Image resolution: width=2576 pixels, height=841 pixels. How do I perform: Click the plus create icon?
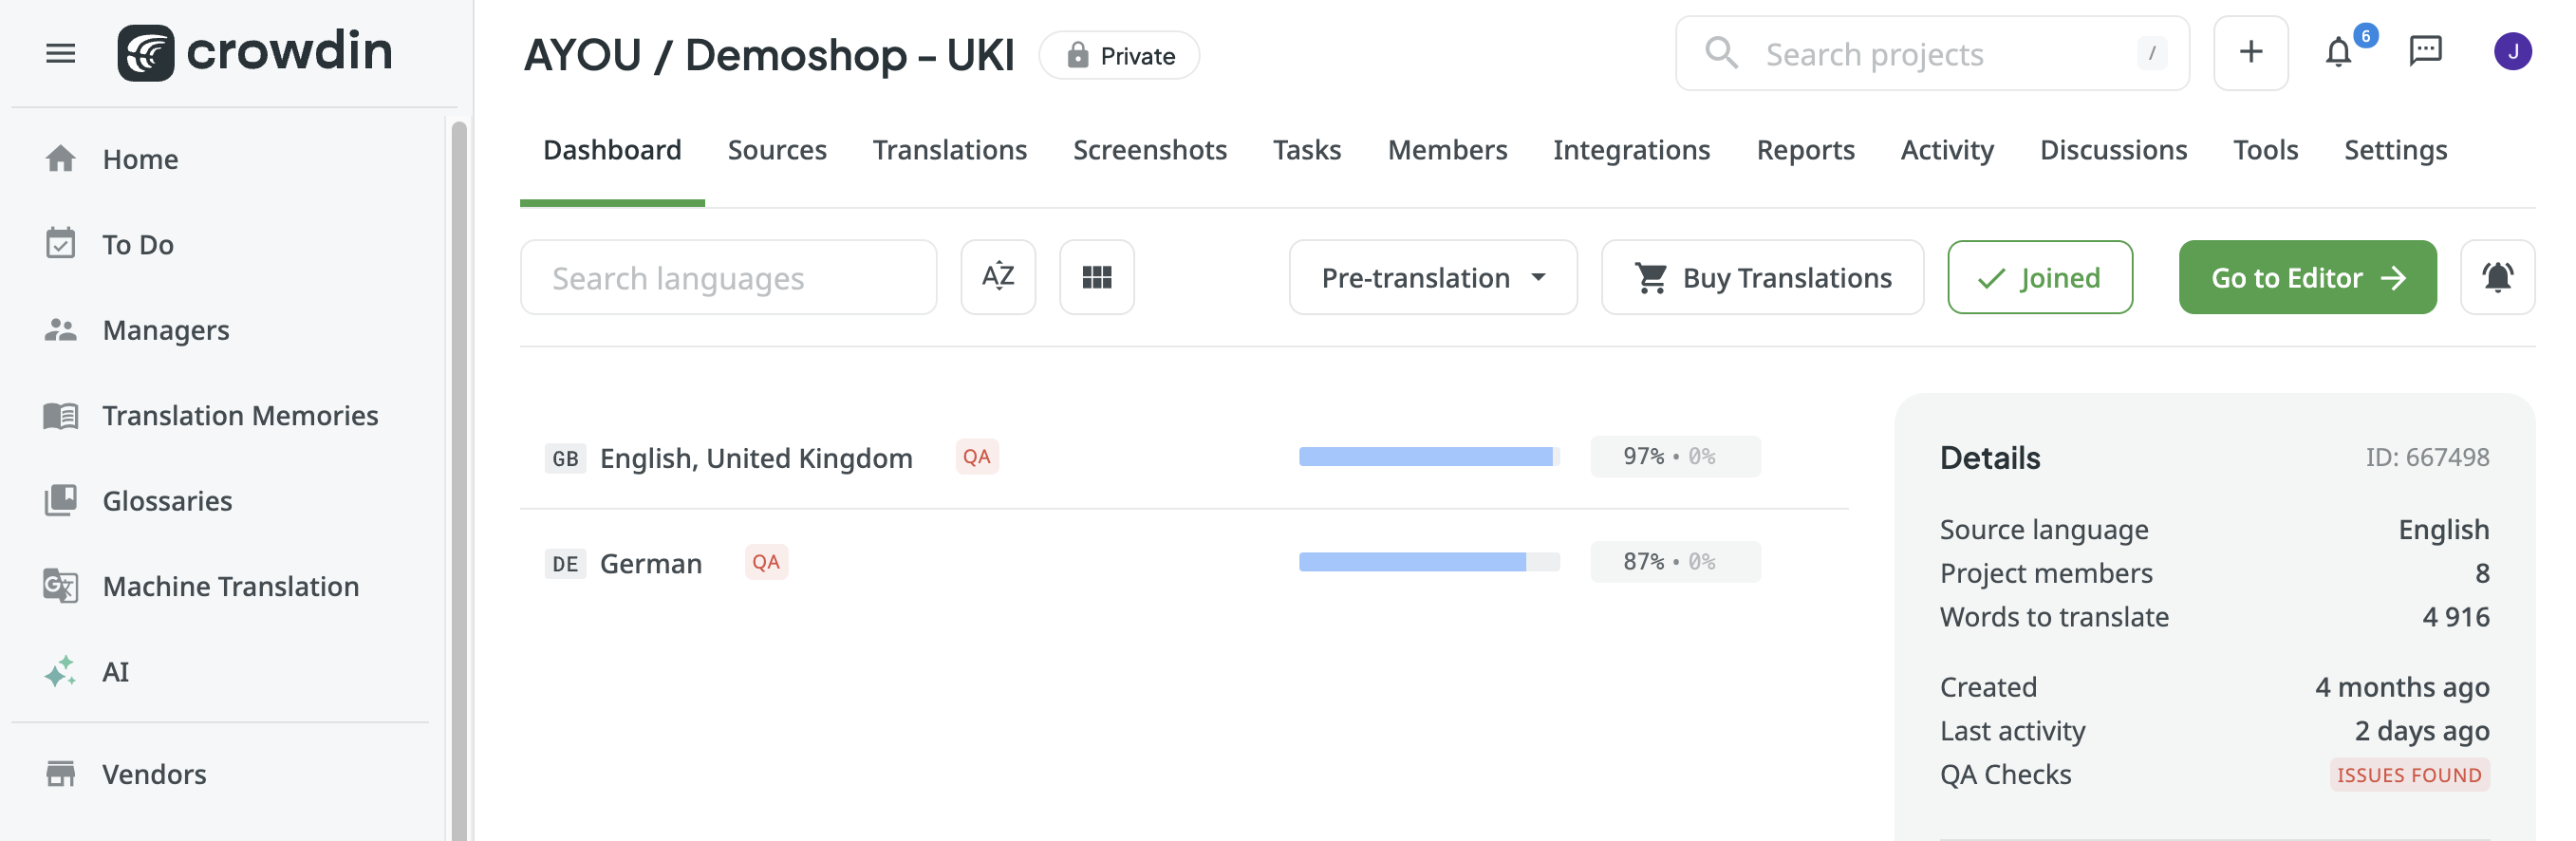click(2250, 53)
